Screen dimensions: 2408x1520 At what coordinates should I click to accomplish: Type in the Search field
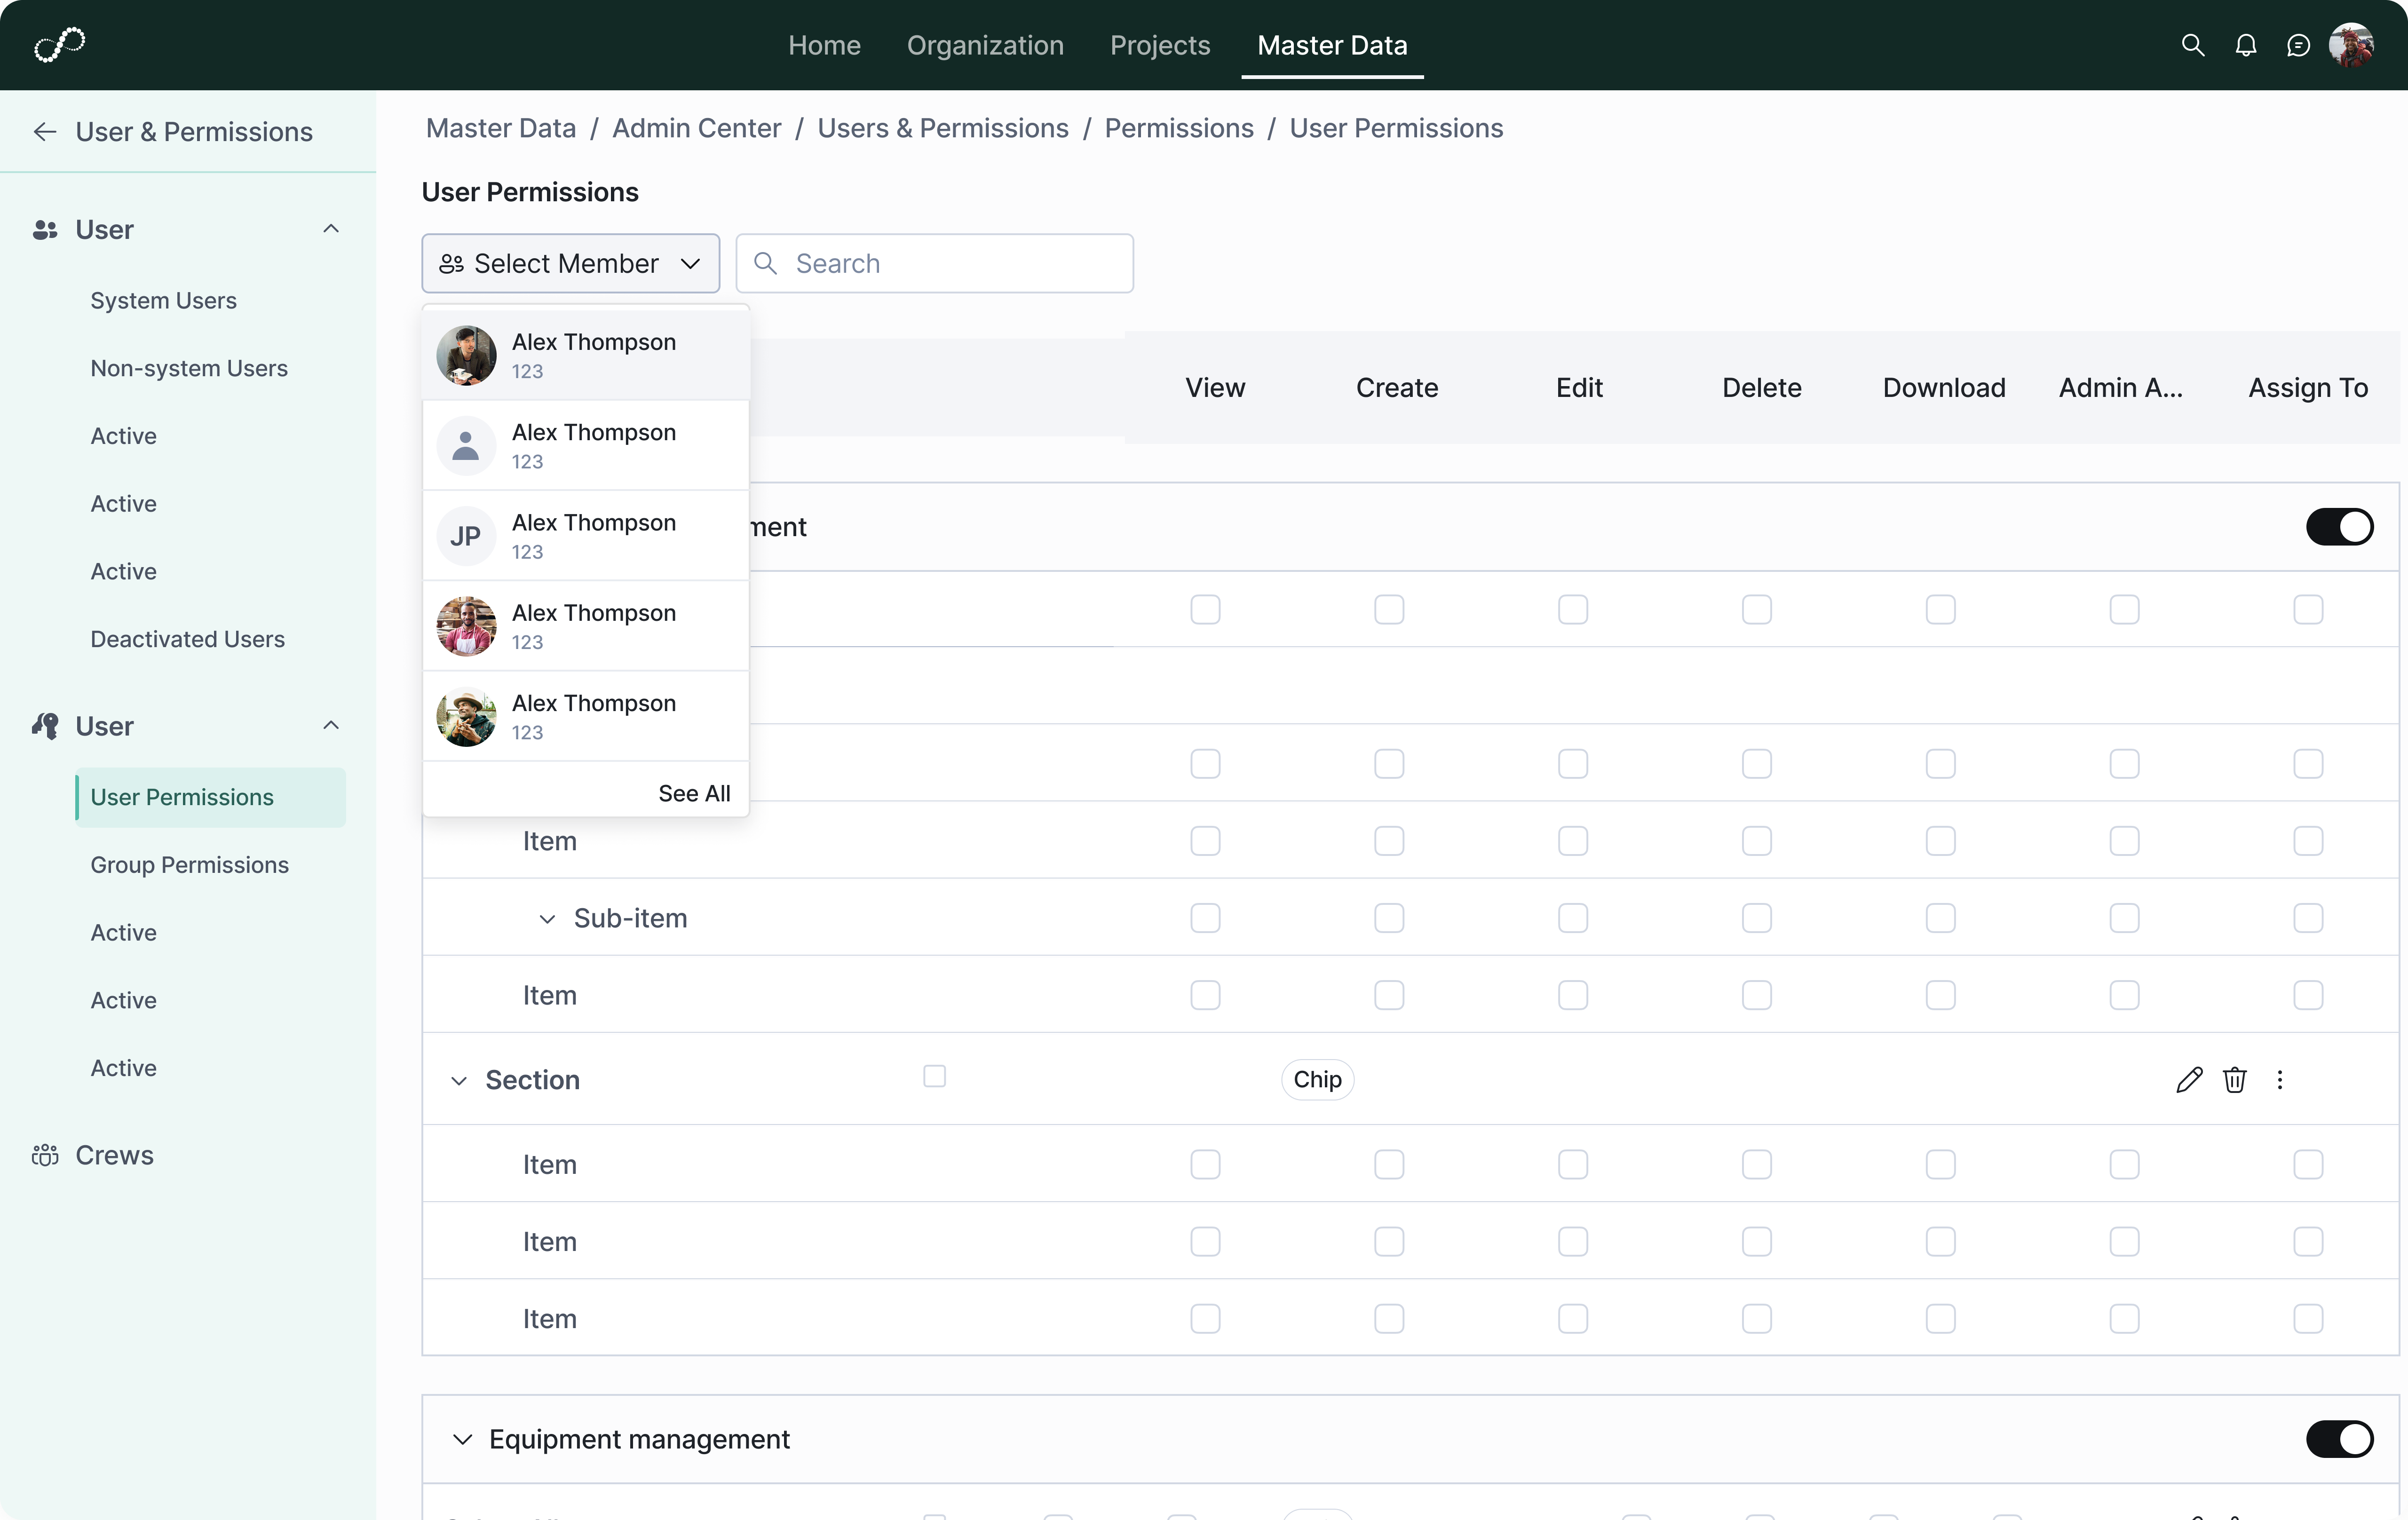(935, 263)
